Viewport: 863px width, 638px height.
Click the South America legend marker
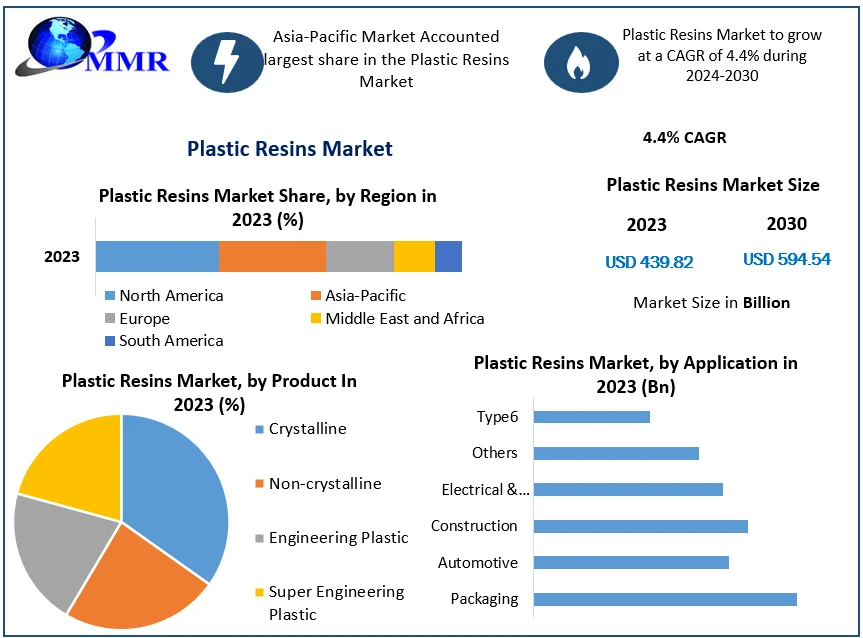[x=109, y=341]
